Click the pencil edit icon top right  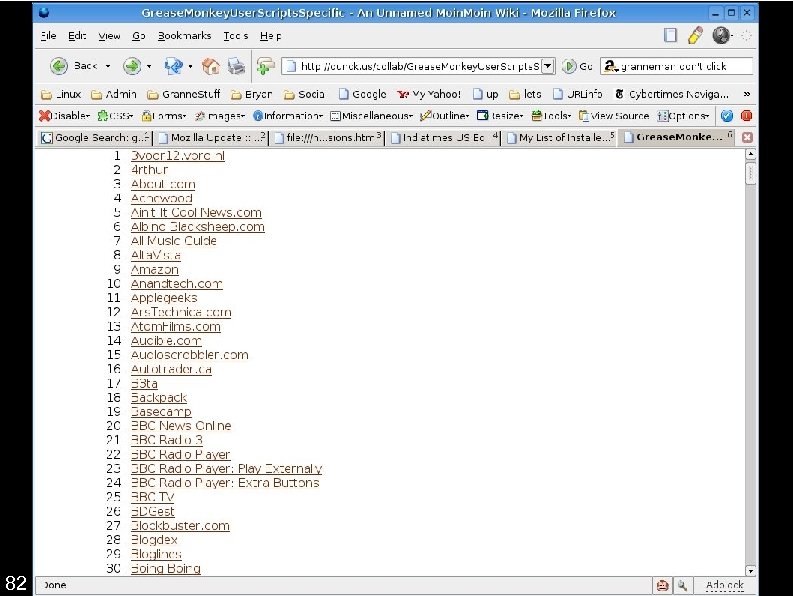(695, 35)
